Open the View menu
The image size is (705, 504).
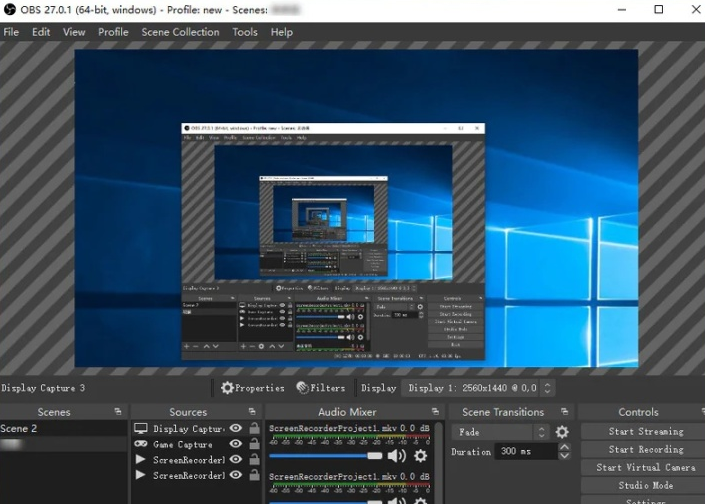click(74, 32)
